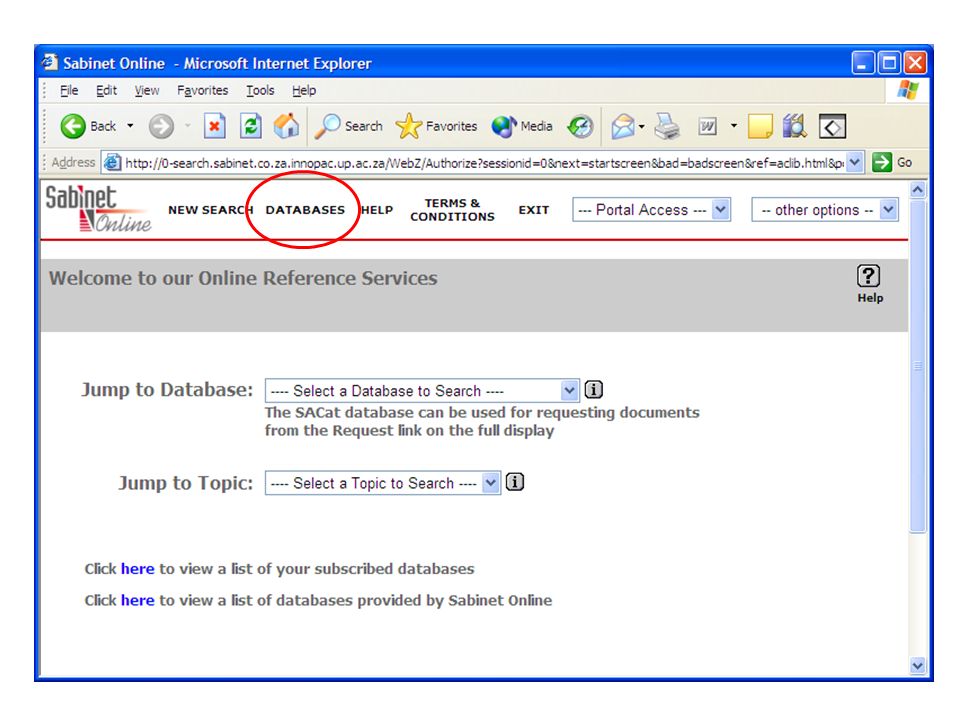Stop page loading with red X icon
The width and height of the screenshot is (960, 720).
[x=214, y=127]
